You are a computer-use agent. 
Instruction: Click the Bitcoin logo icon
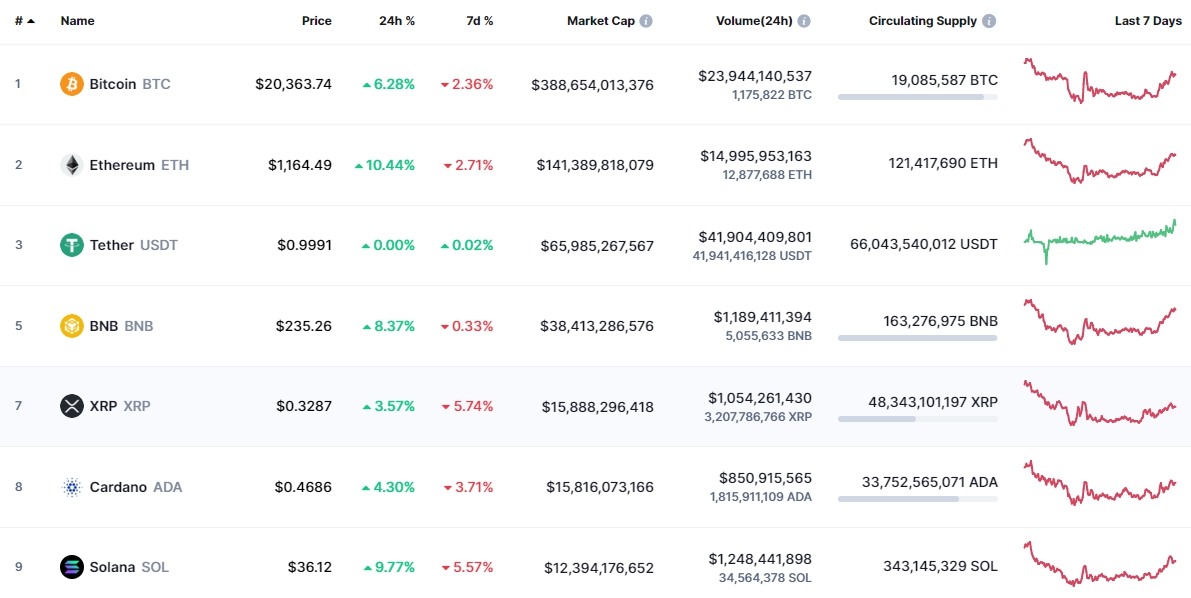click(72, 84)
